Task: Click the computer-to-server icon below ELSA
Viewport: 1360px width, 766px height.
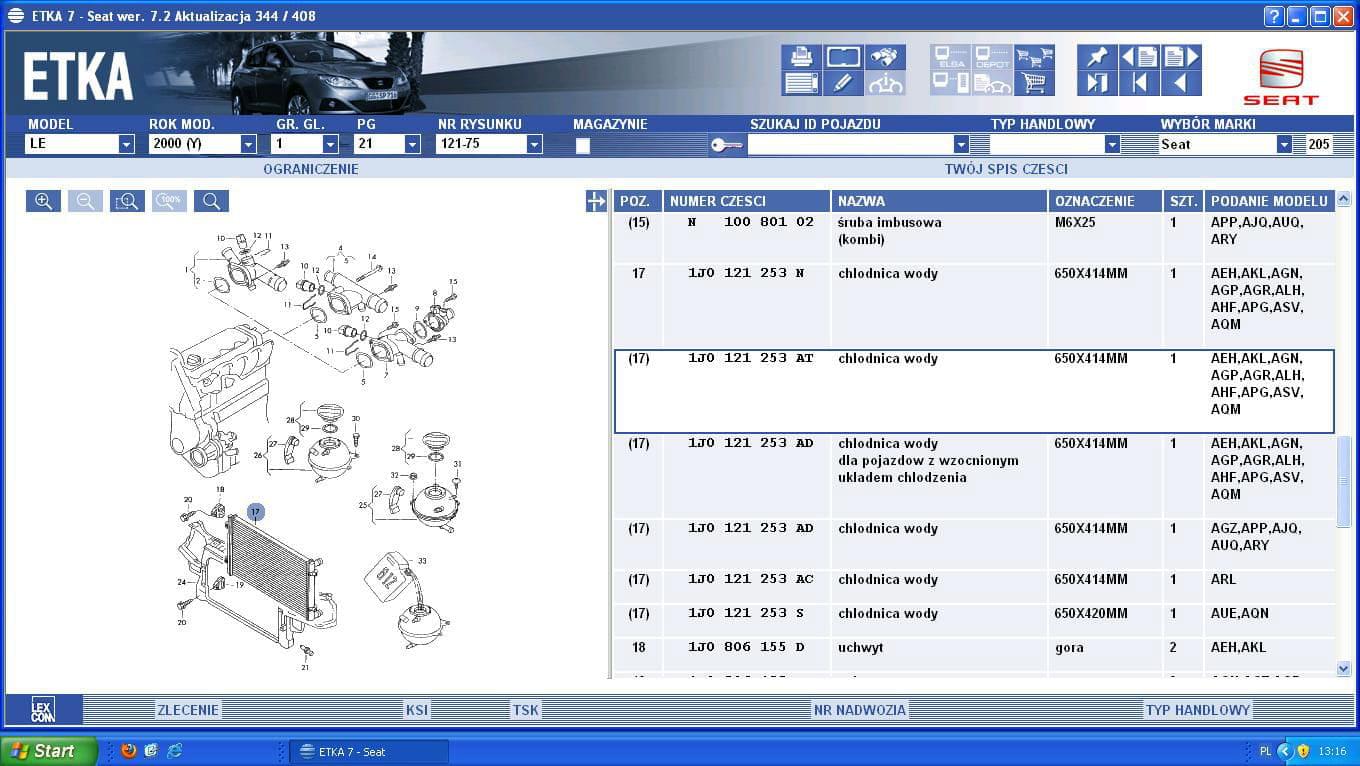Action: click(950, 83)
